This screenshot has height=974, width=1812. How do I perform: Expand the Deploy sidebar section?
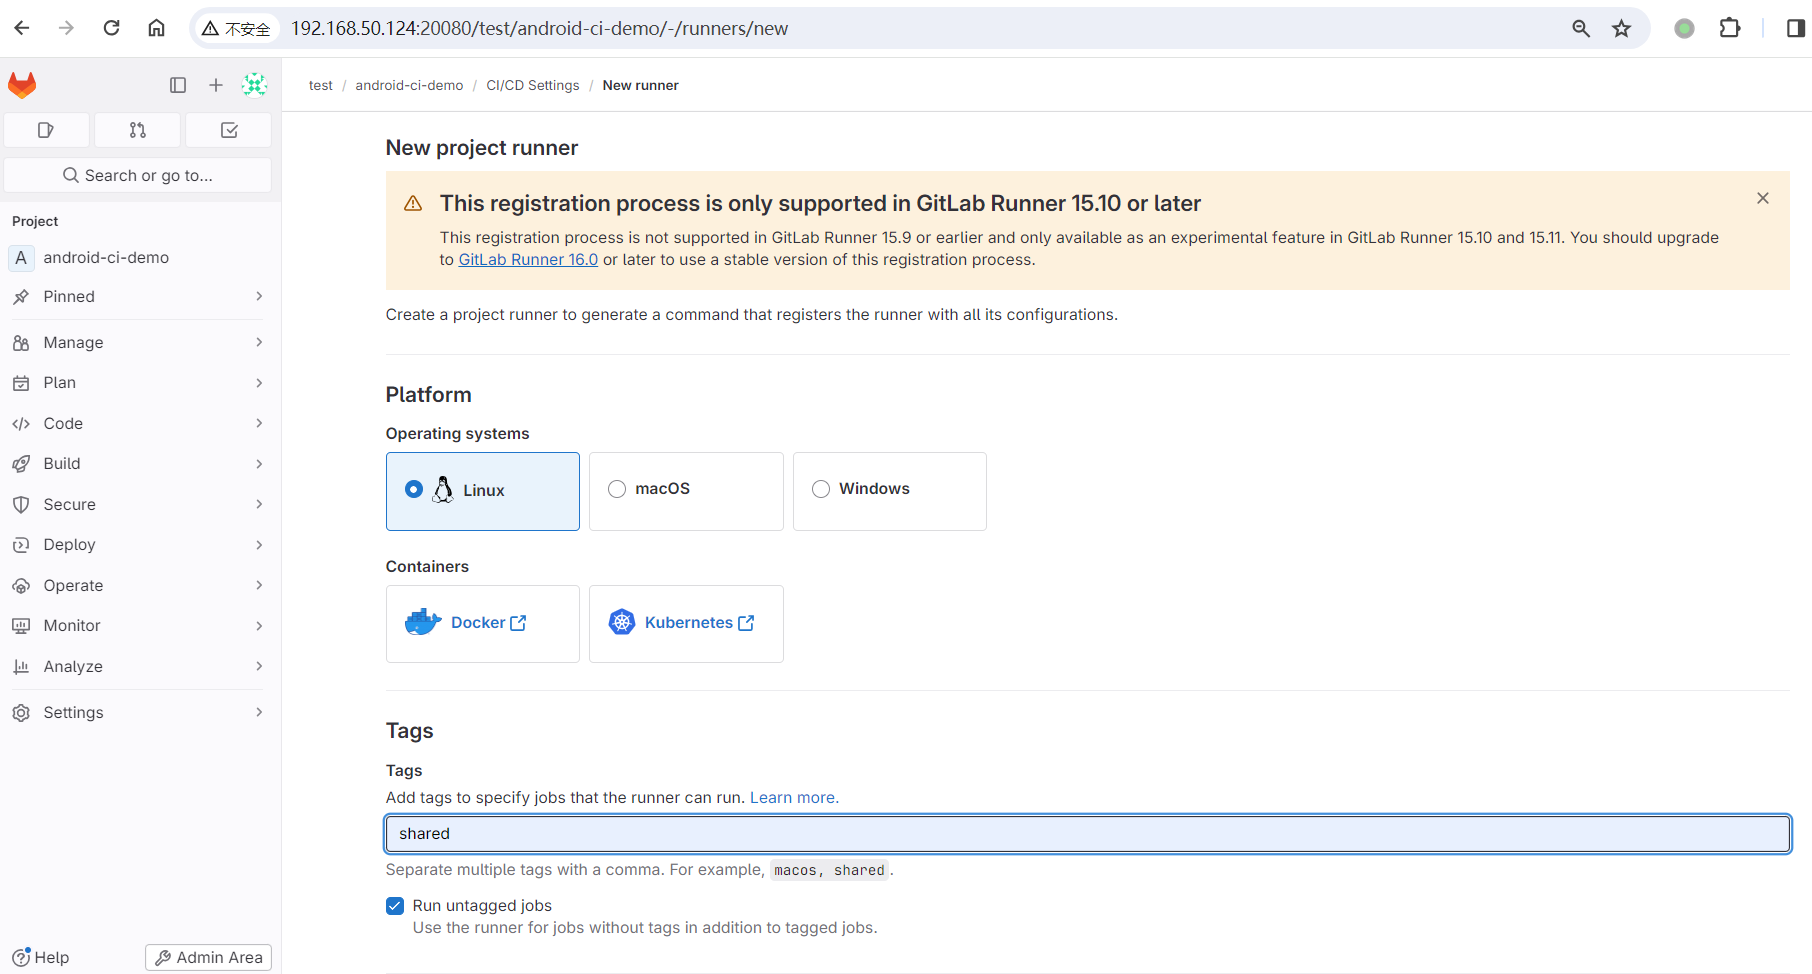point(69,544)
